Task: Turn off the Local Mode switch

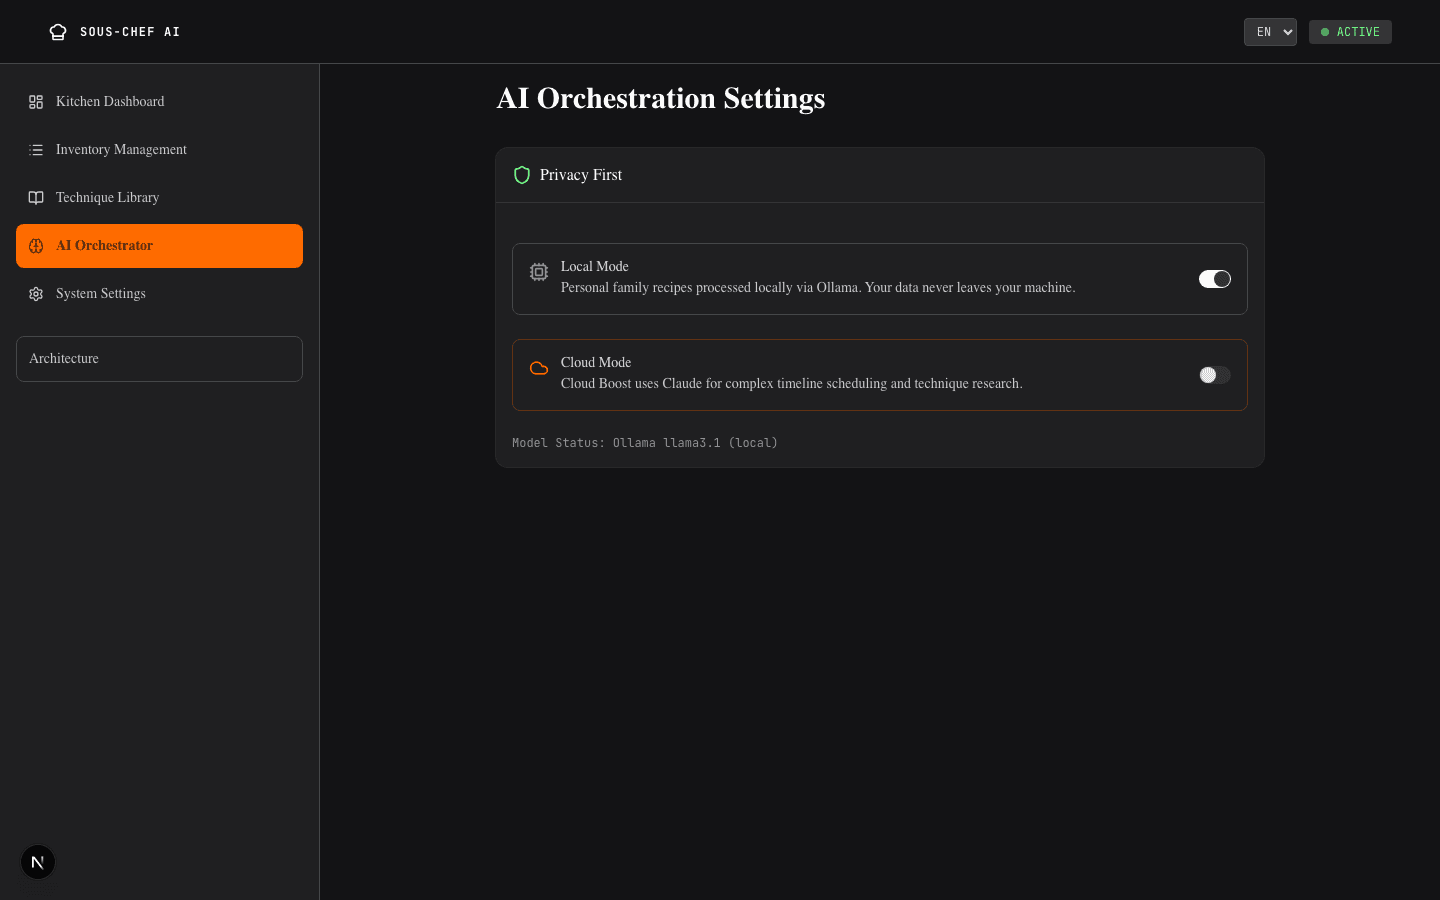Action: point(1215,279)
